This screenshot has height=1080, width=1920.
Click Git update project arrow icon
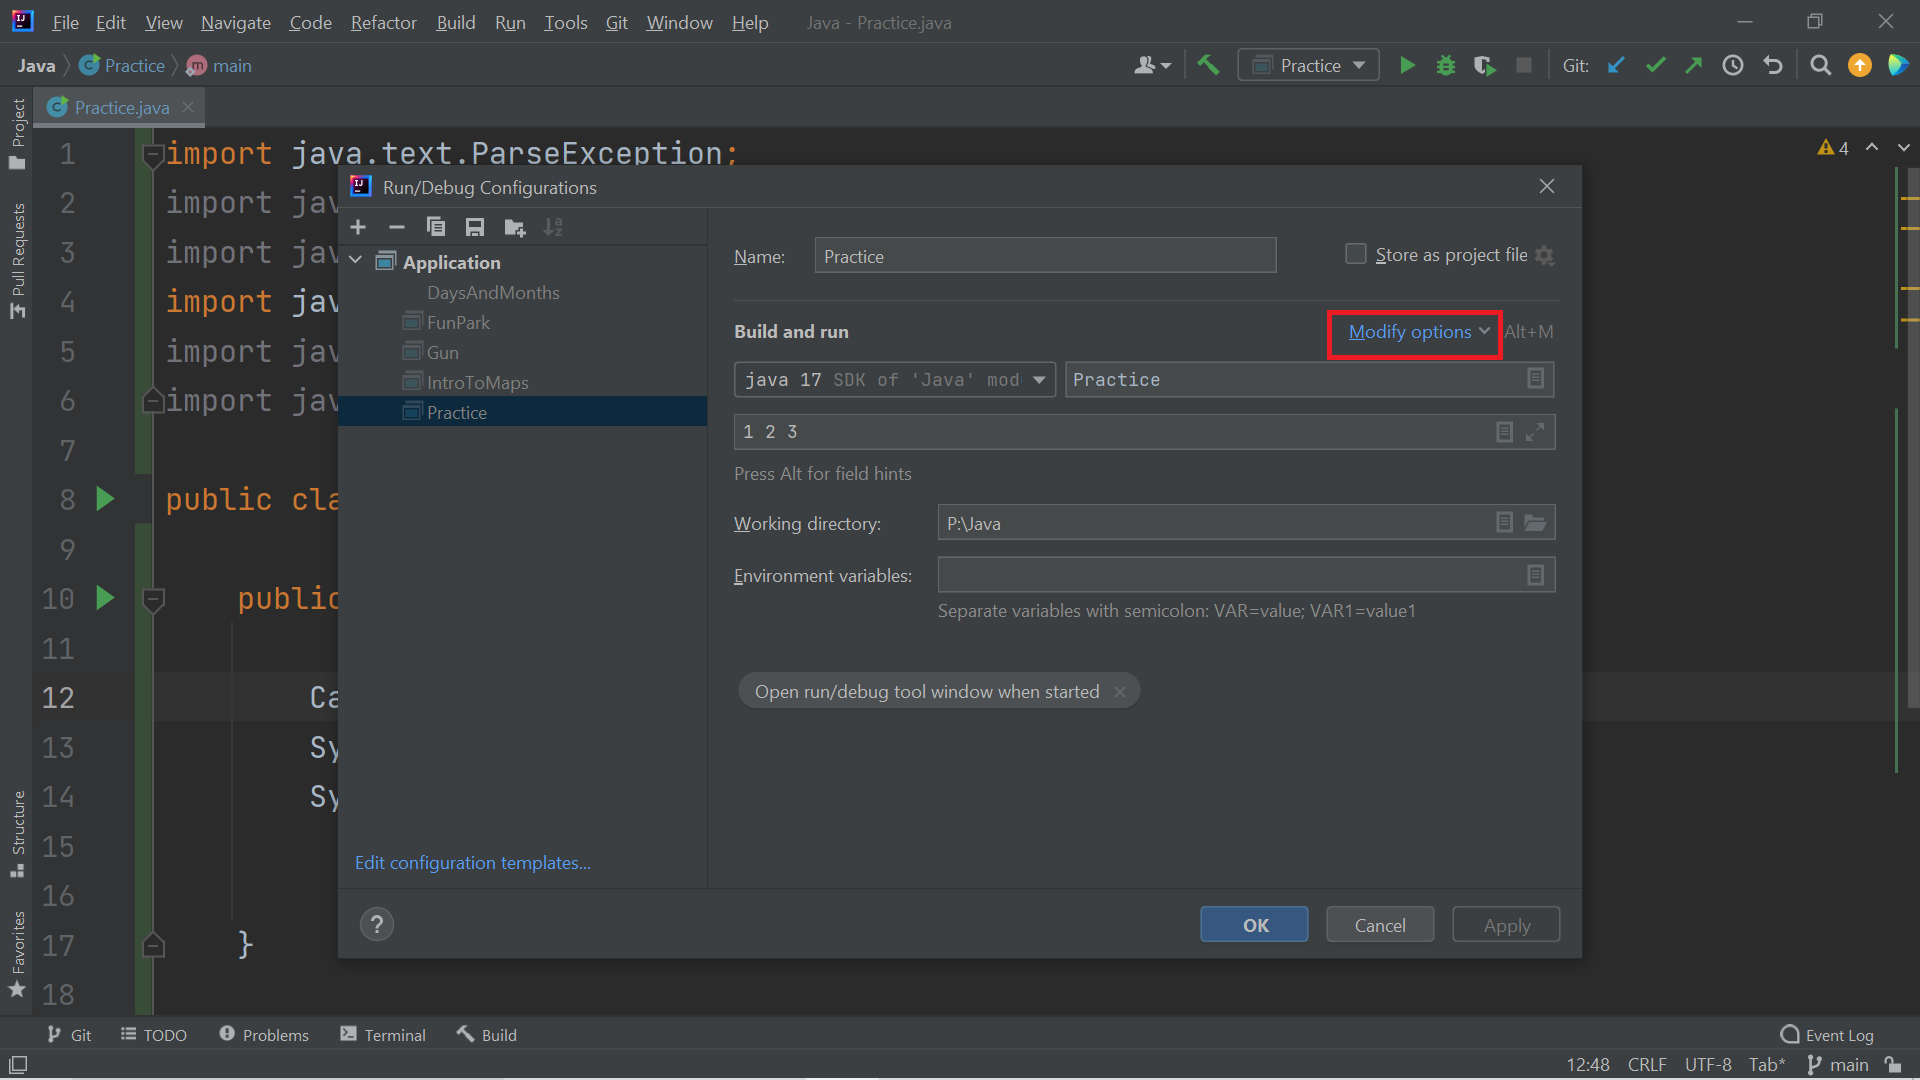coord(1616,66)
